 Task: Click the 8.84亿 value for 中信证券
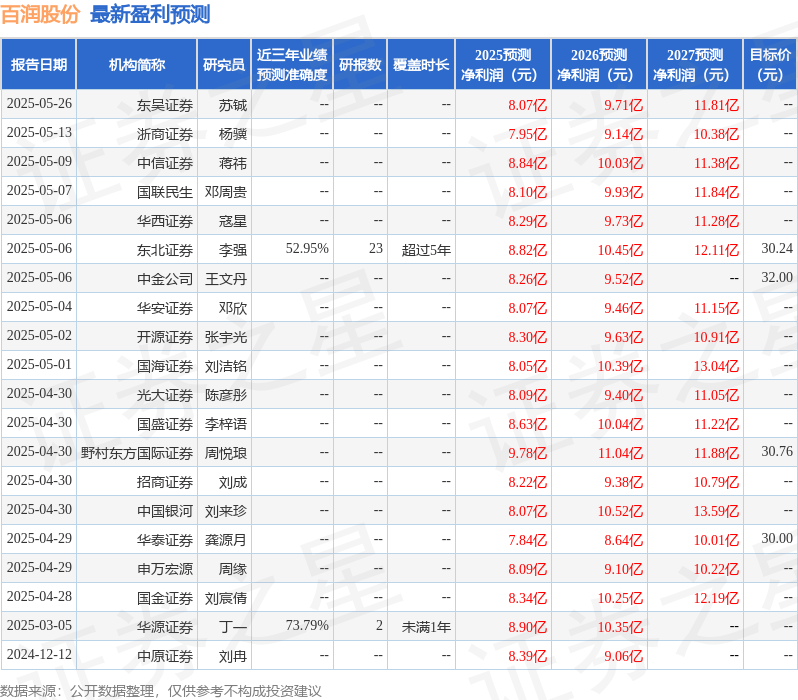pyautogui.click(x=528, y=163)
